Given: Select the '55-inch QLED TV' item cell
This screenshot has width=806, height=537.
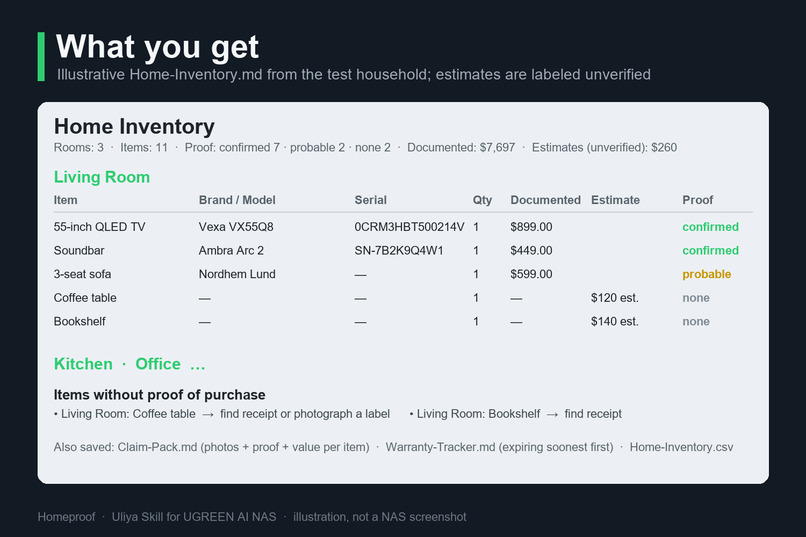Looking at the screenshot, I should coord(100,227).
